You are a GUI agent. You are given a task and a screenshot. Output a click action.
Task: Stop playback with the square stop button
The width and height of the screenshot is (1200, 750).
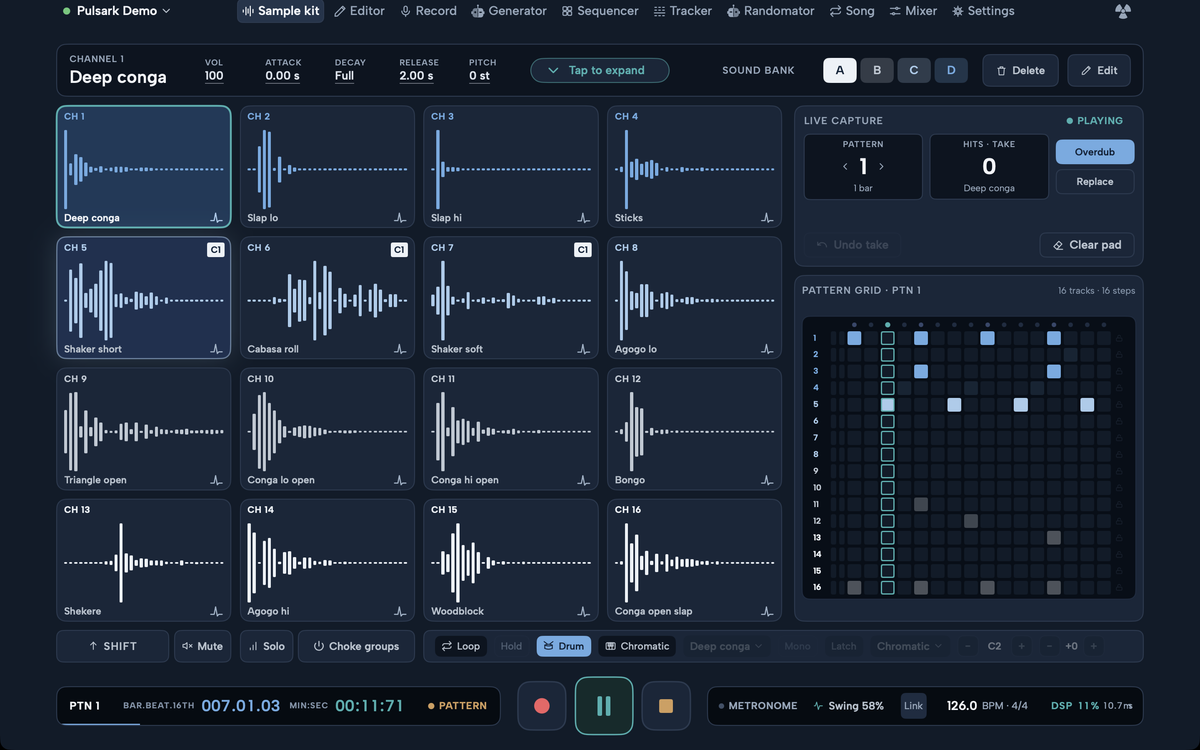(666, 706)
